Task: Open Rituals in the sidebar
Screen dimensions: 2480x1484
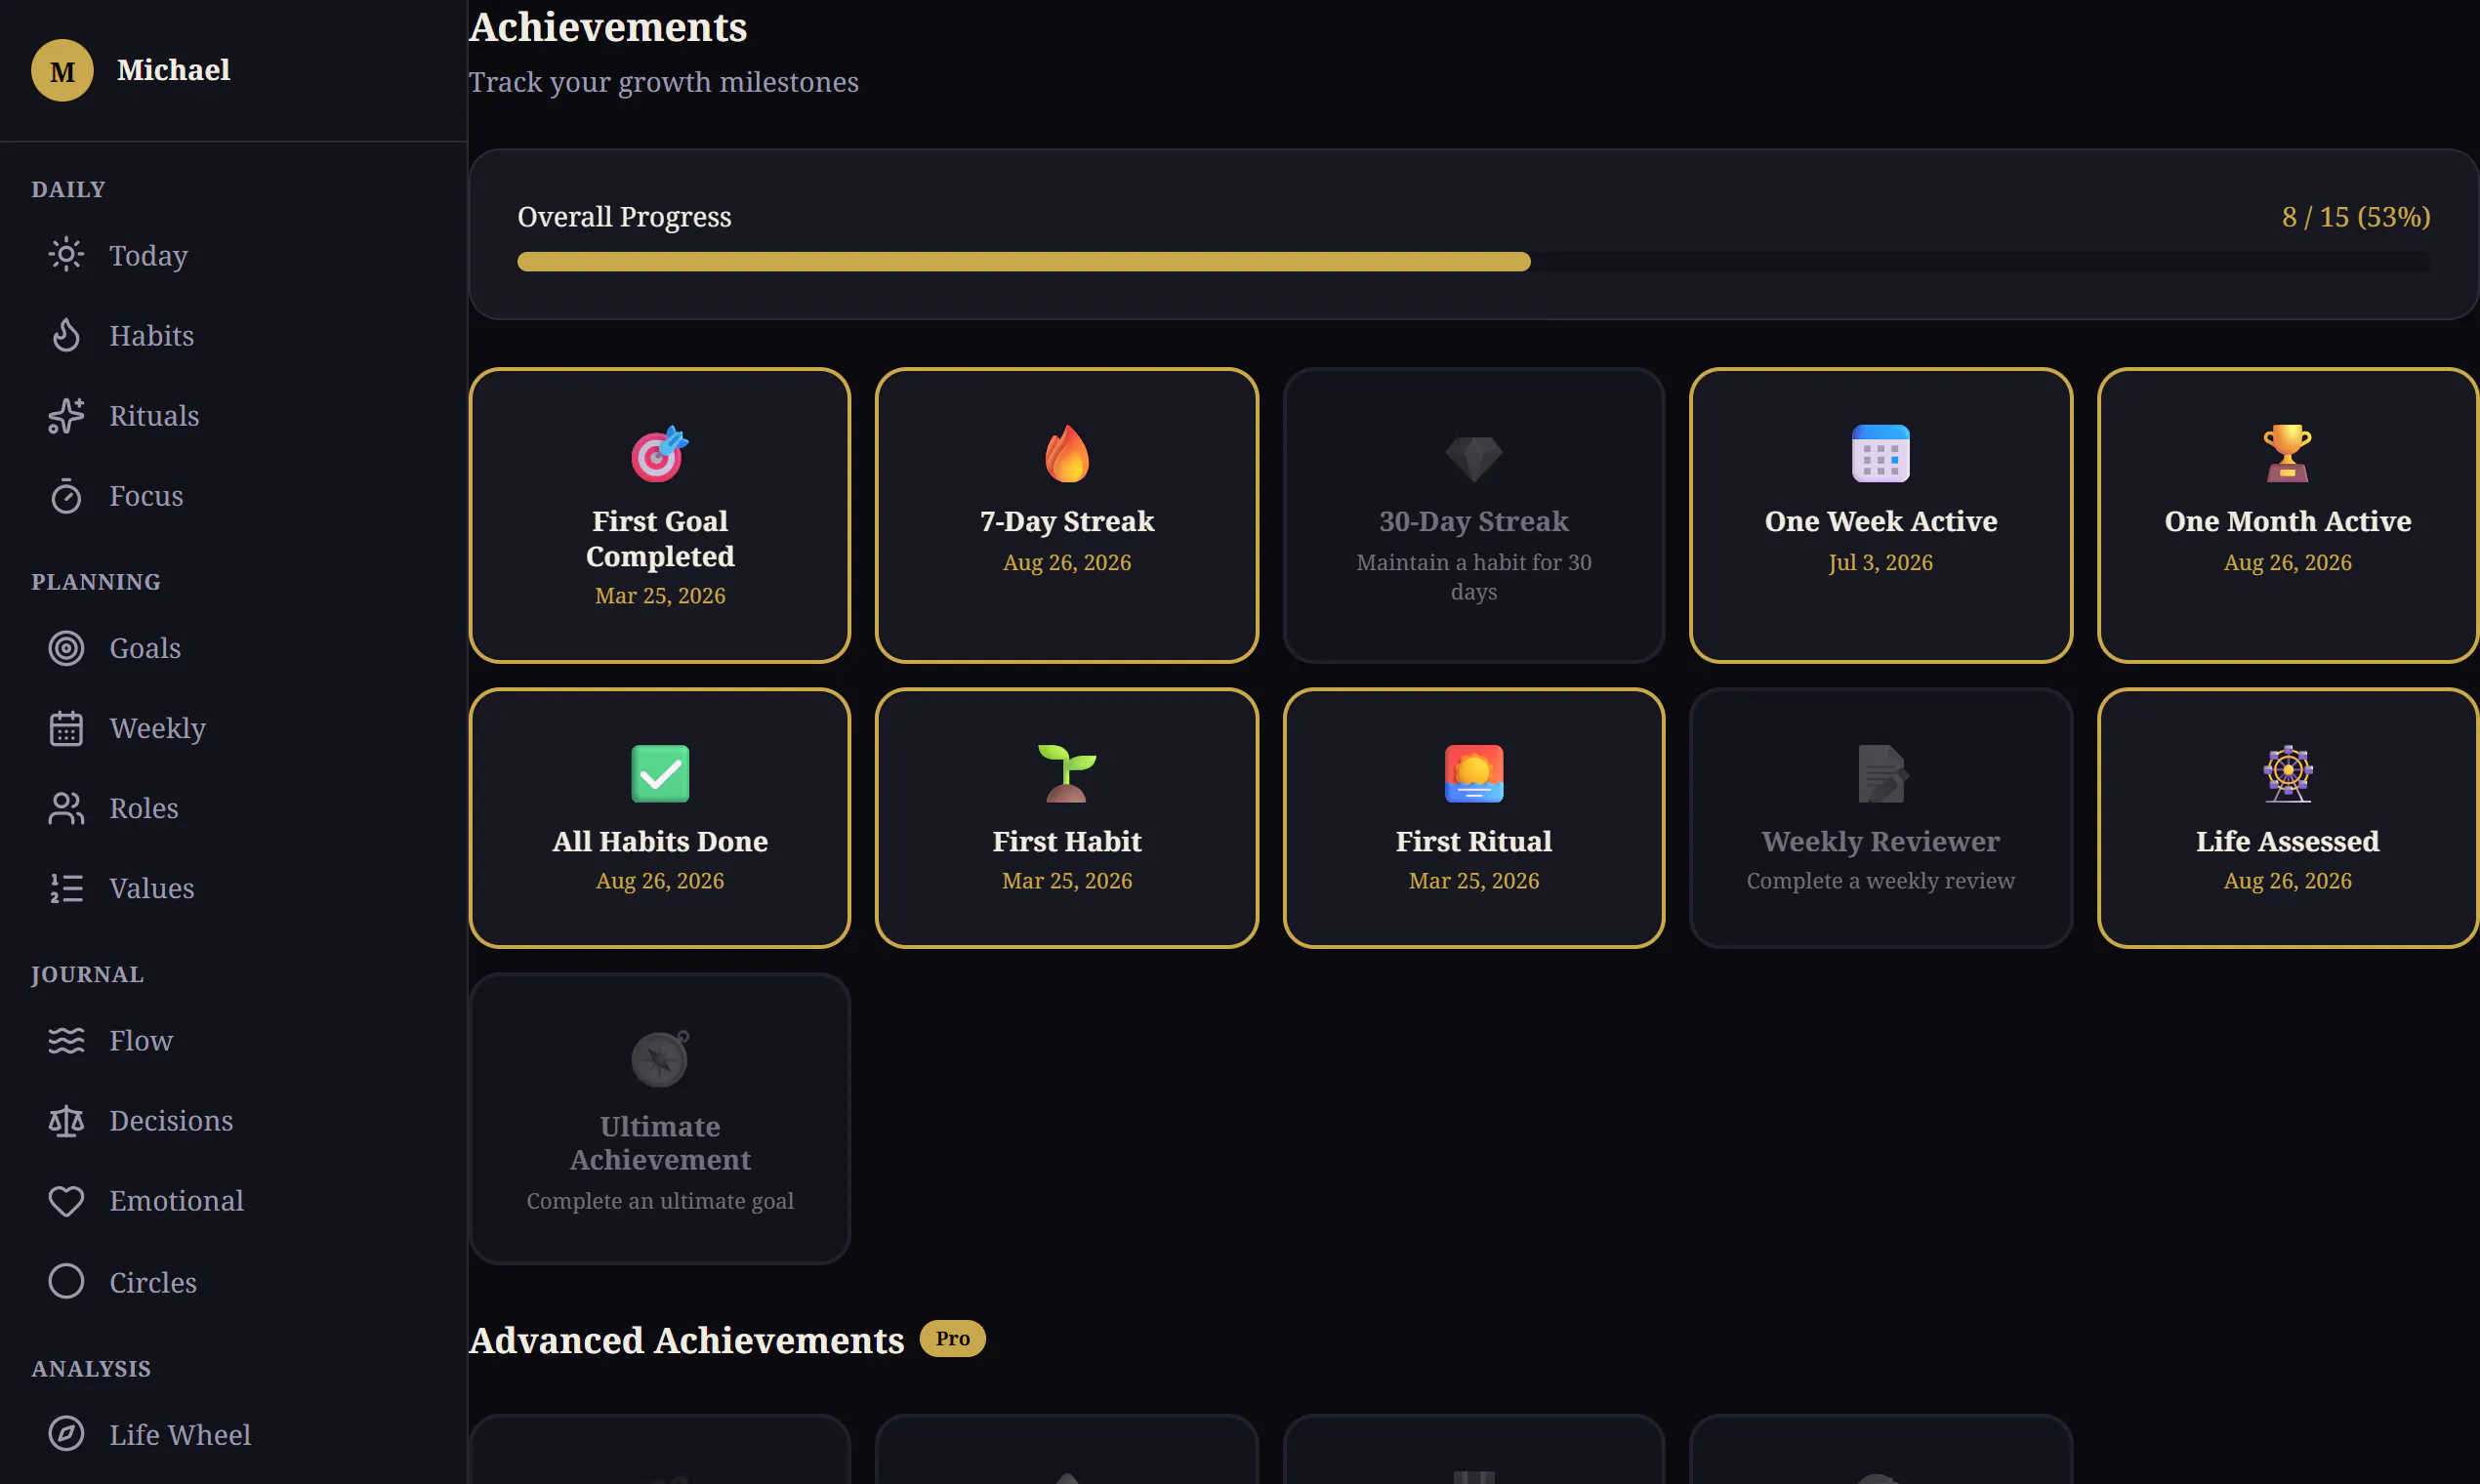Action: pyautogui.click(x=234, y=415)
